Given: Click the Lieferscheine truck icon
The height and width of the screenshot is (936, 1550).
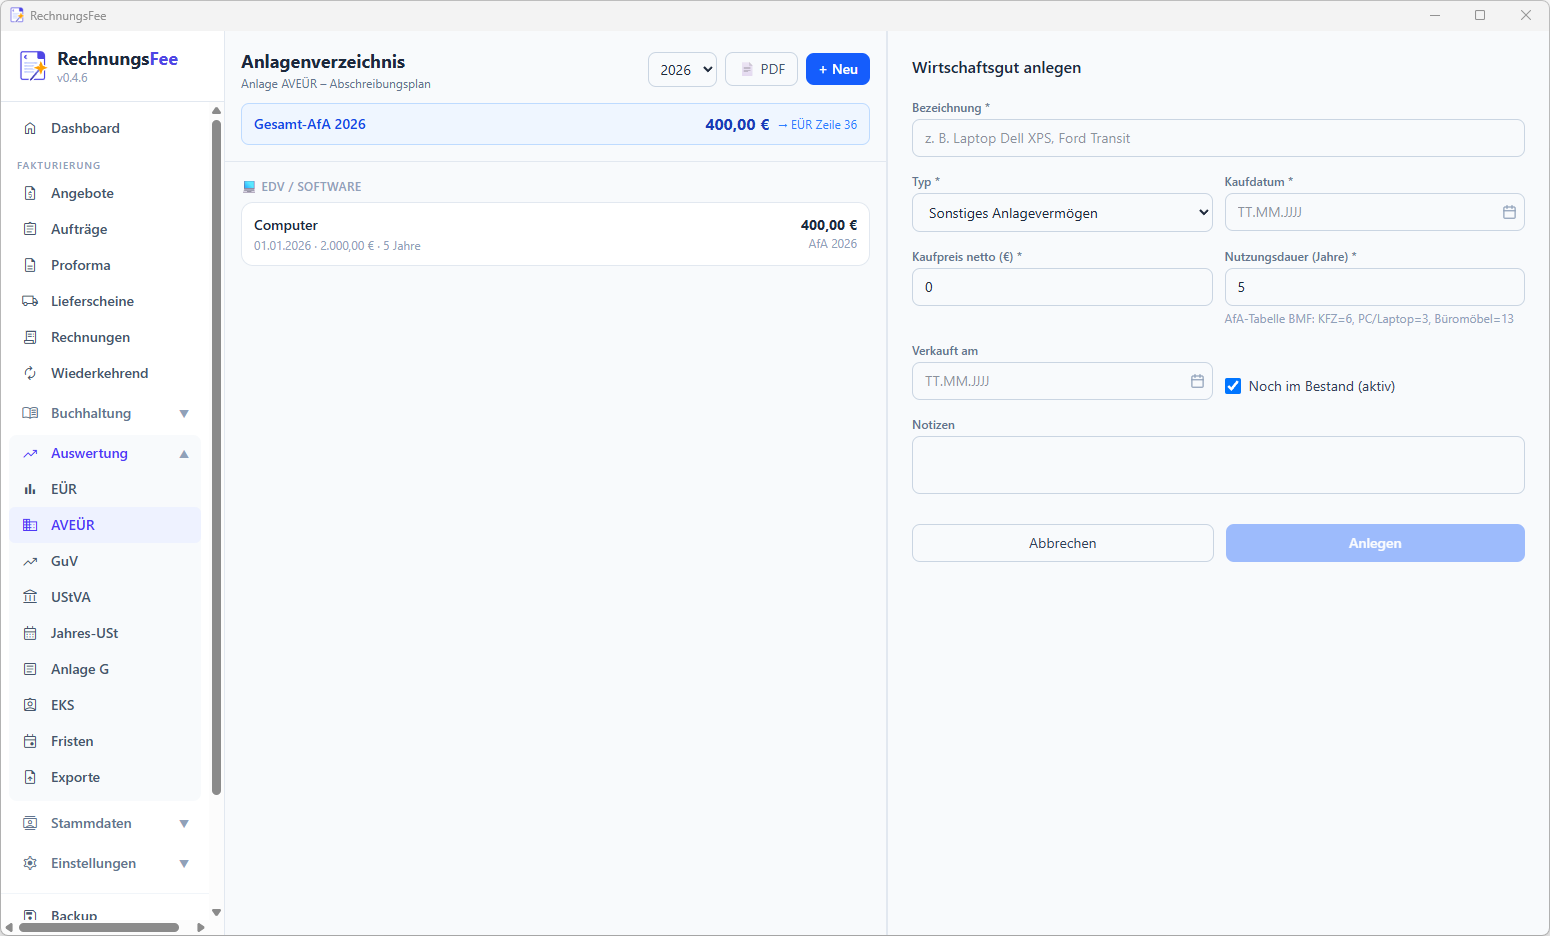Looking at the screenshot, I should pyautogui.click(x=30, y=301).
